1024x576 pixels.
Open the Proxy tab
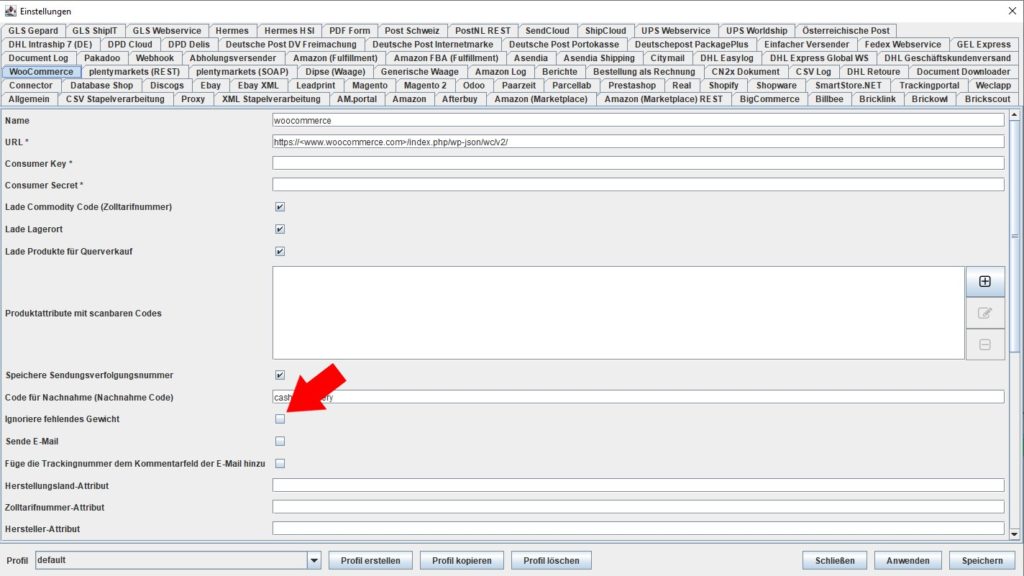pos(193,99)
